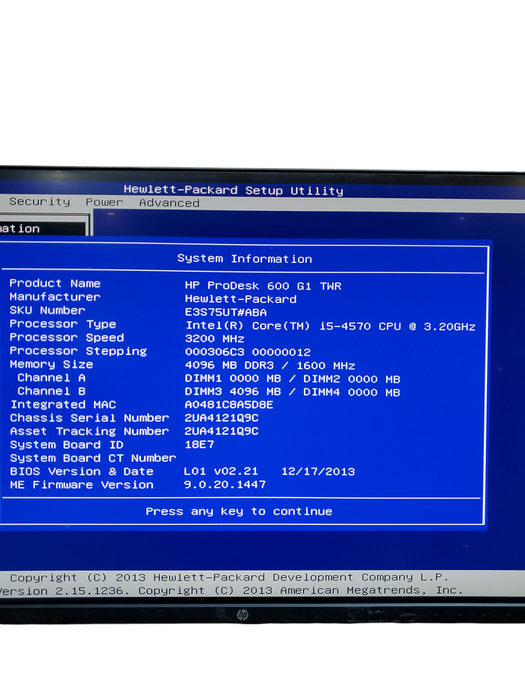Select the SKU Number value E3S75UT#ABA
The image size is (525, 700).
[x=225, y=312]
